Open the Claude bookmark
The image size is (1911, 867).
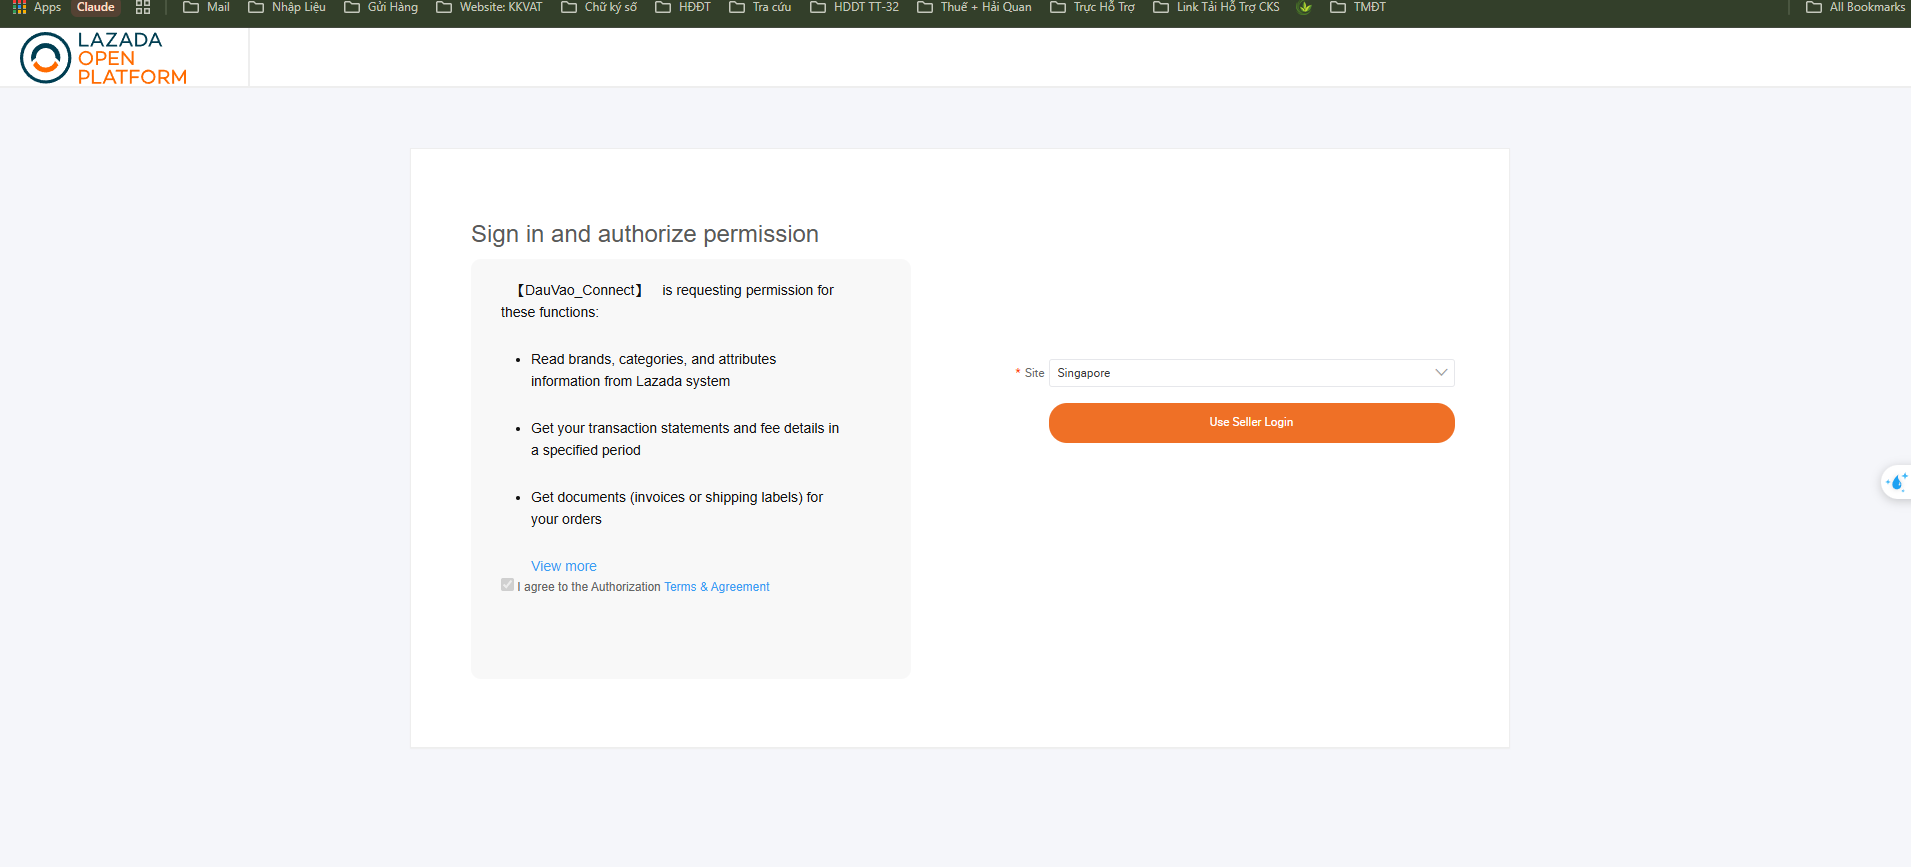(96, 7)
